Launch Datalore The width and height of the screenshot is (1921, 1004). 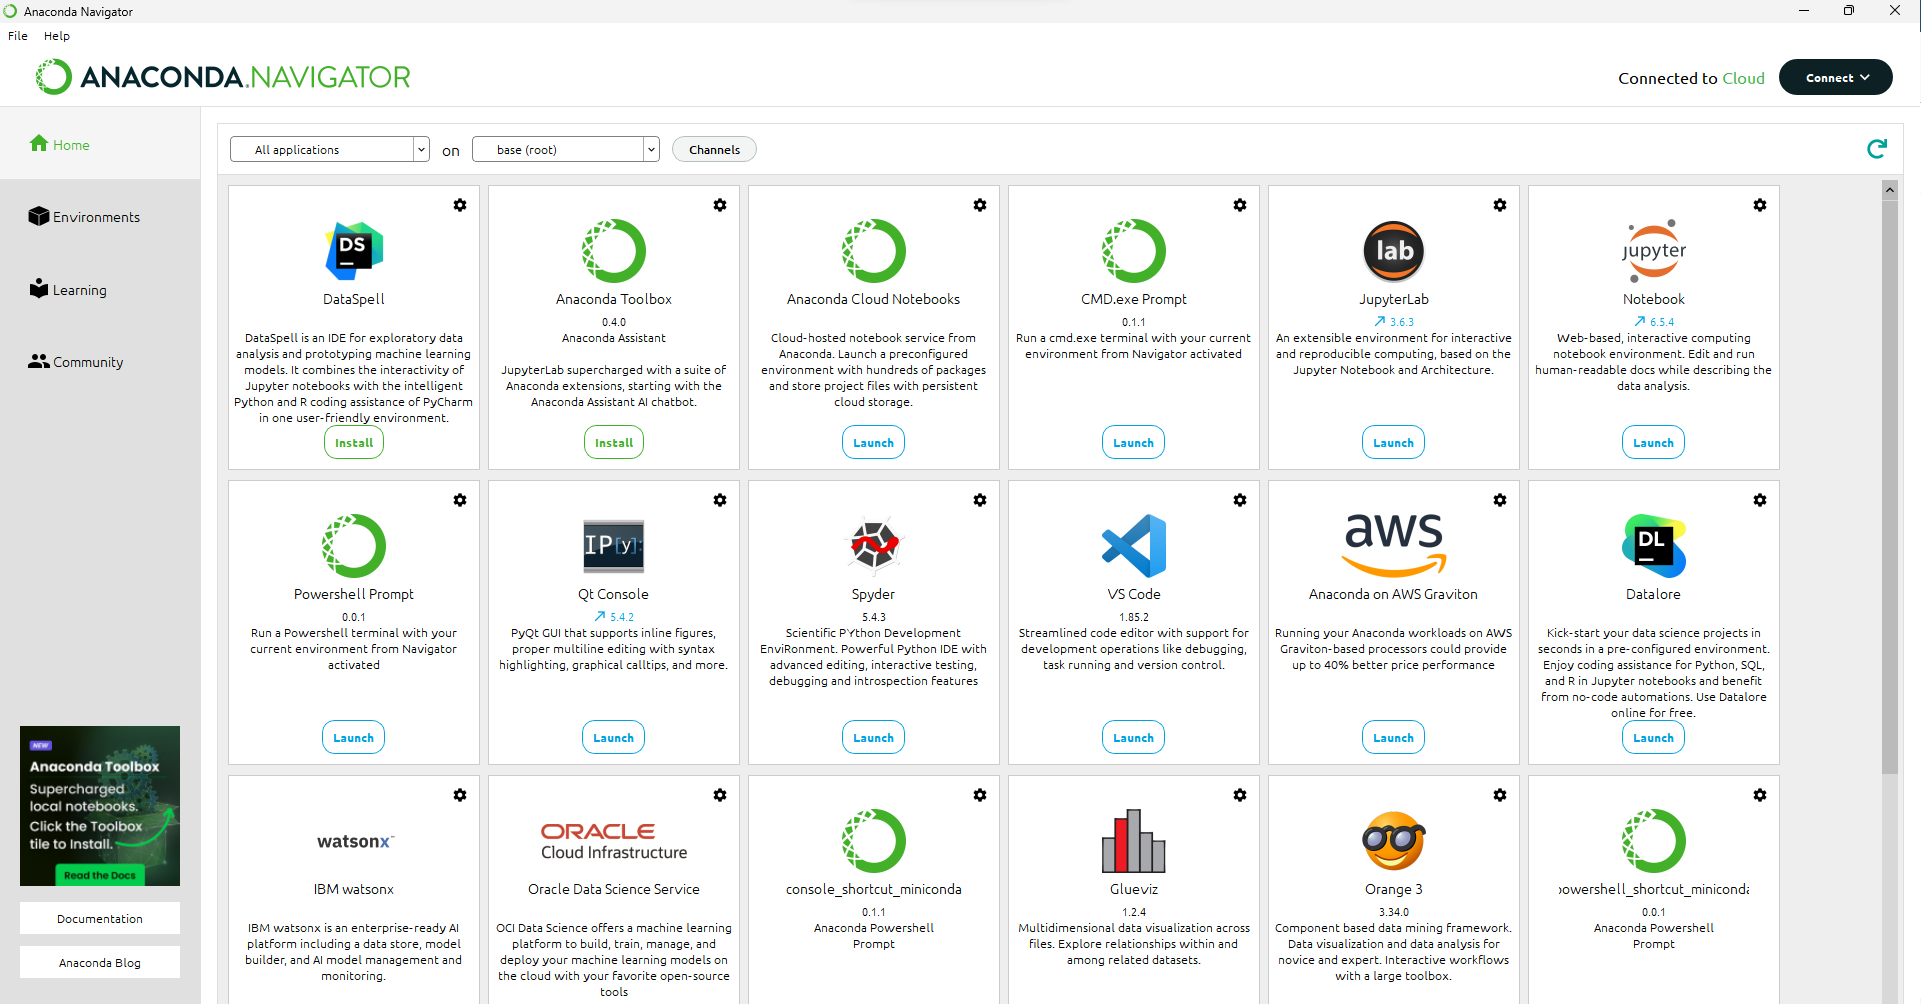coord(1654,738)
